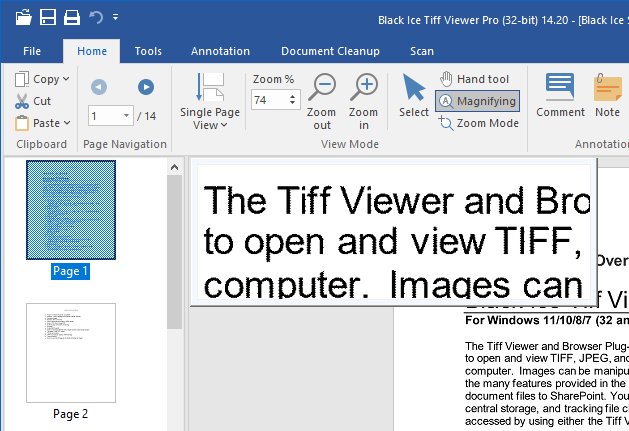Click the Open file icon in quick access toolbar

[24, 17]
